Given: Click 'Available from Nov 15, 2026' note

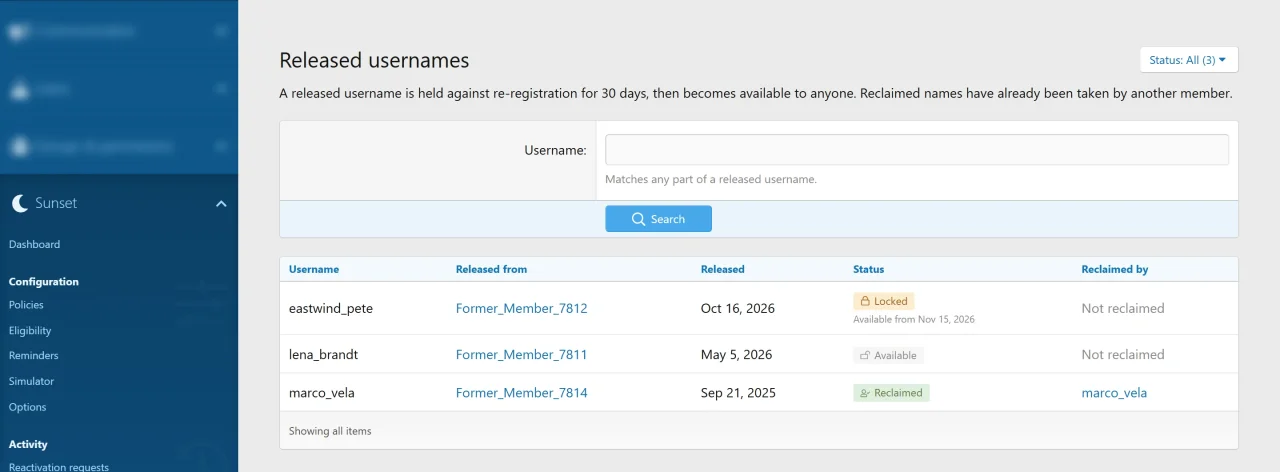Looking at the screenshot, I should (x=914, y=320).
